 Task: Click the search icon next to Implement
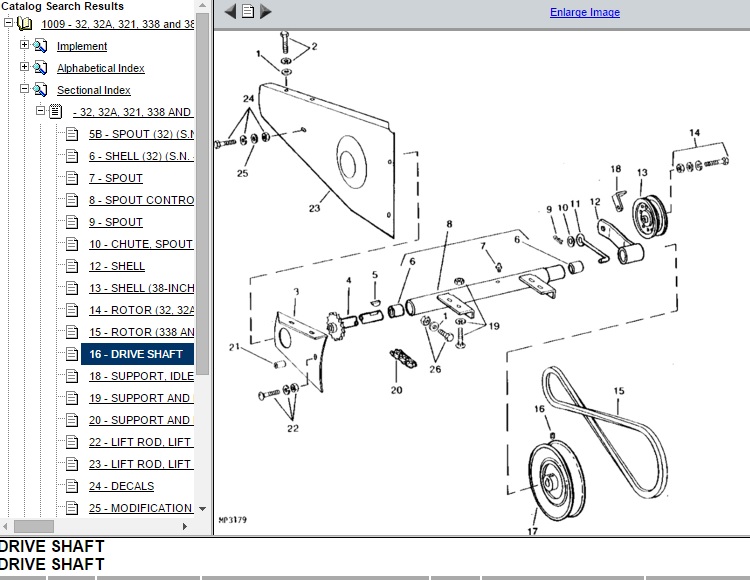point(40,46)
